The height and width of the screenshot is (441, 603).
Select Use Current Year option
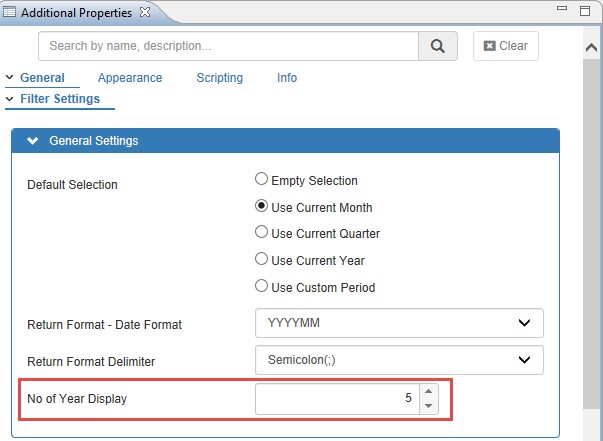(x=262, y=260)
